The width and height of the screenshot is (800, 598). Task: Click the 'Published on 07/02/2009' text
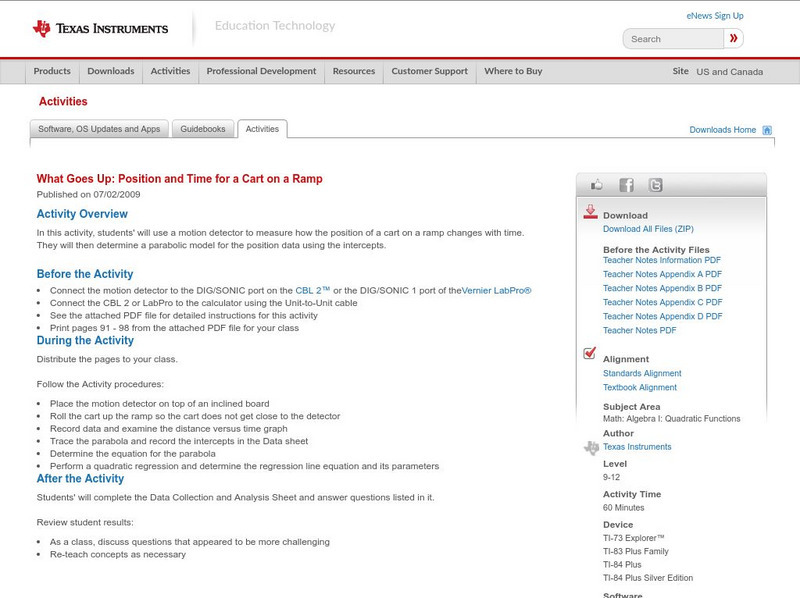coord(88,194)
